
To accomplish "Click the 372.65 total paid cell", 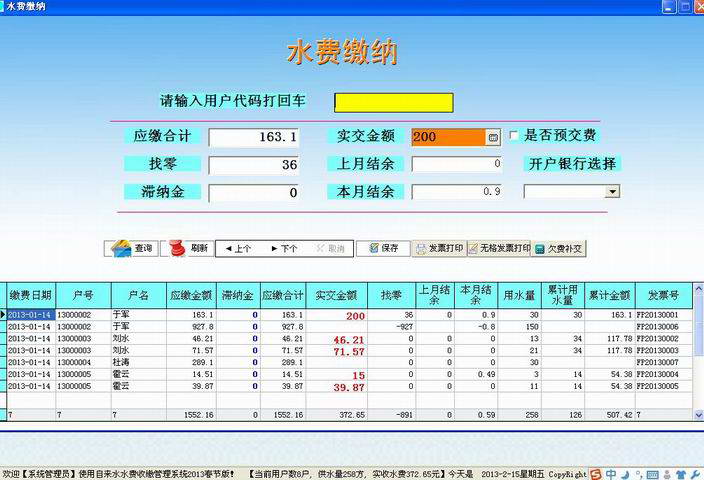I will coord(336,415).
